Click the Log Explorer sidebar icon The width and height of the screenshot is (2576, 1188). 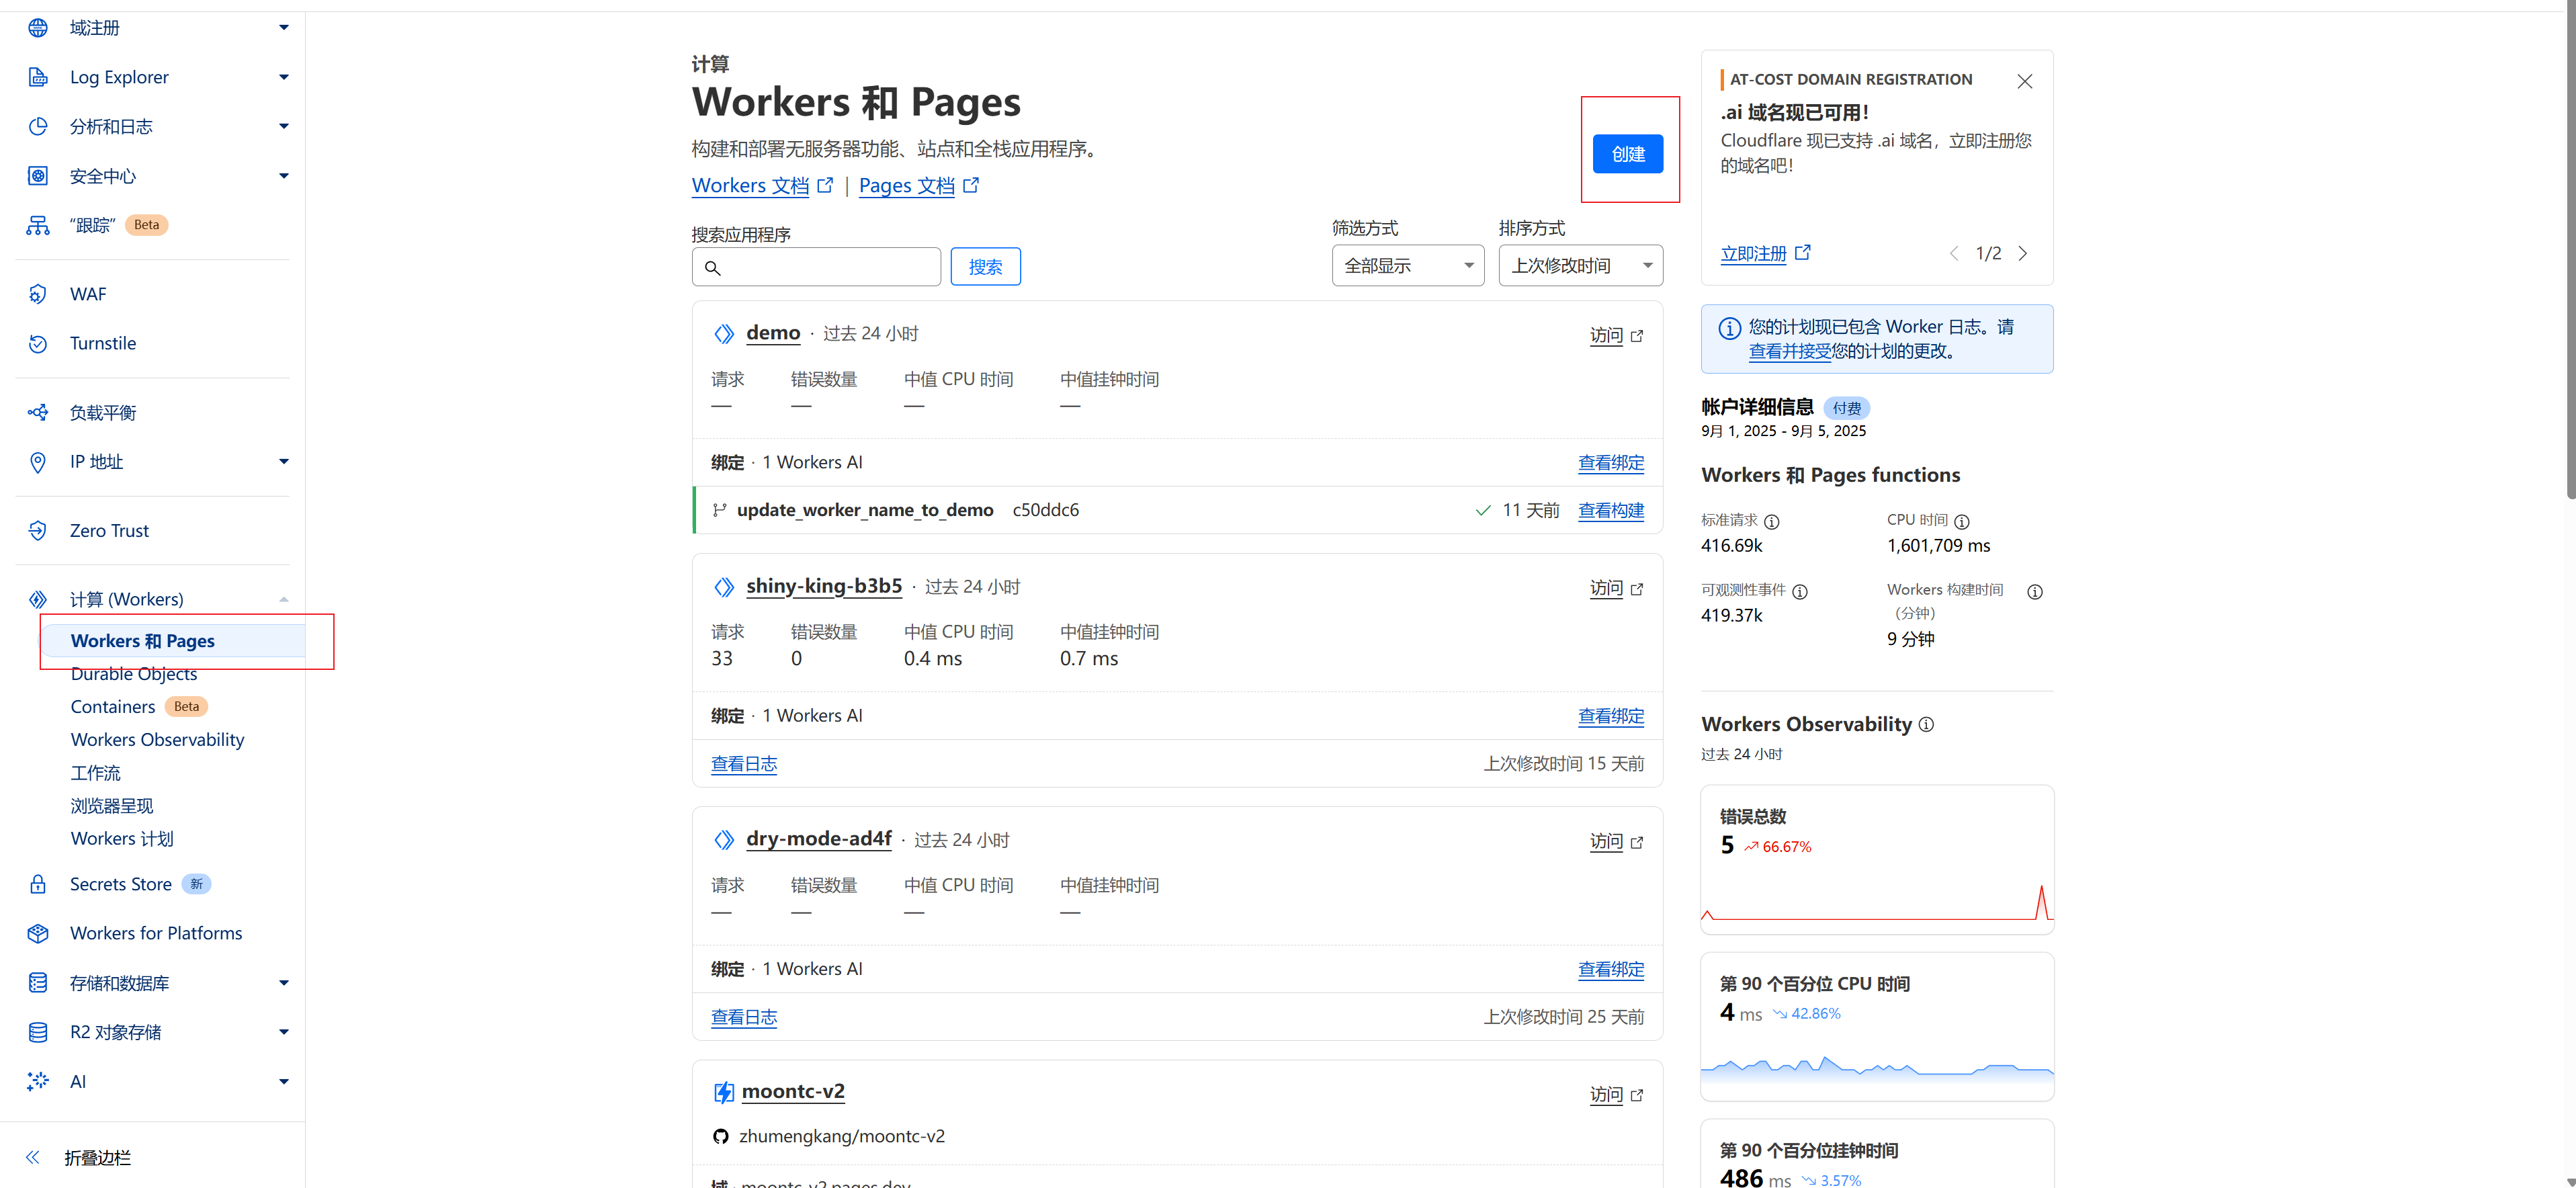(x=38, y=77)
